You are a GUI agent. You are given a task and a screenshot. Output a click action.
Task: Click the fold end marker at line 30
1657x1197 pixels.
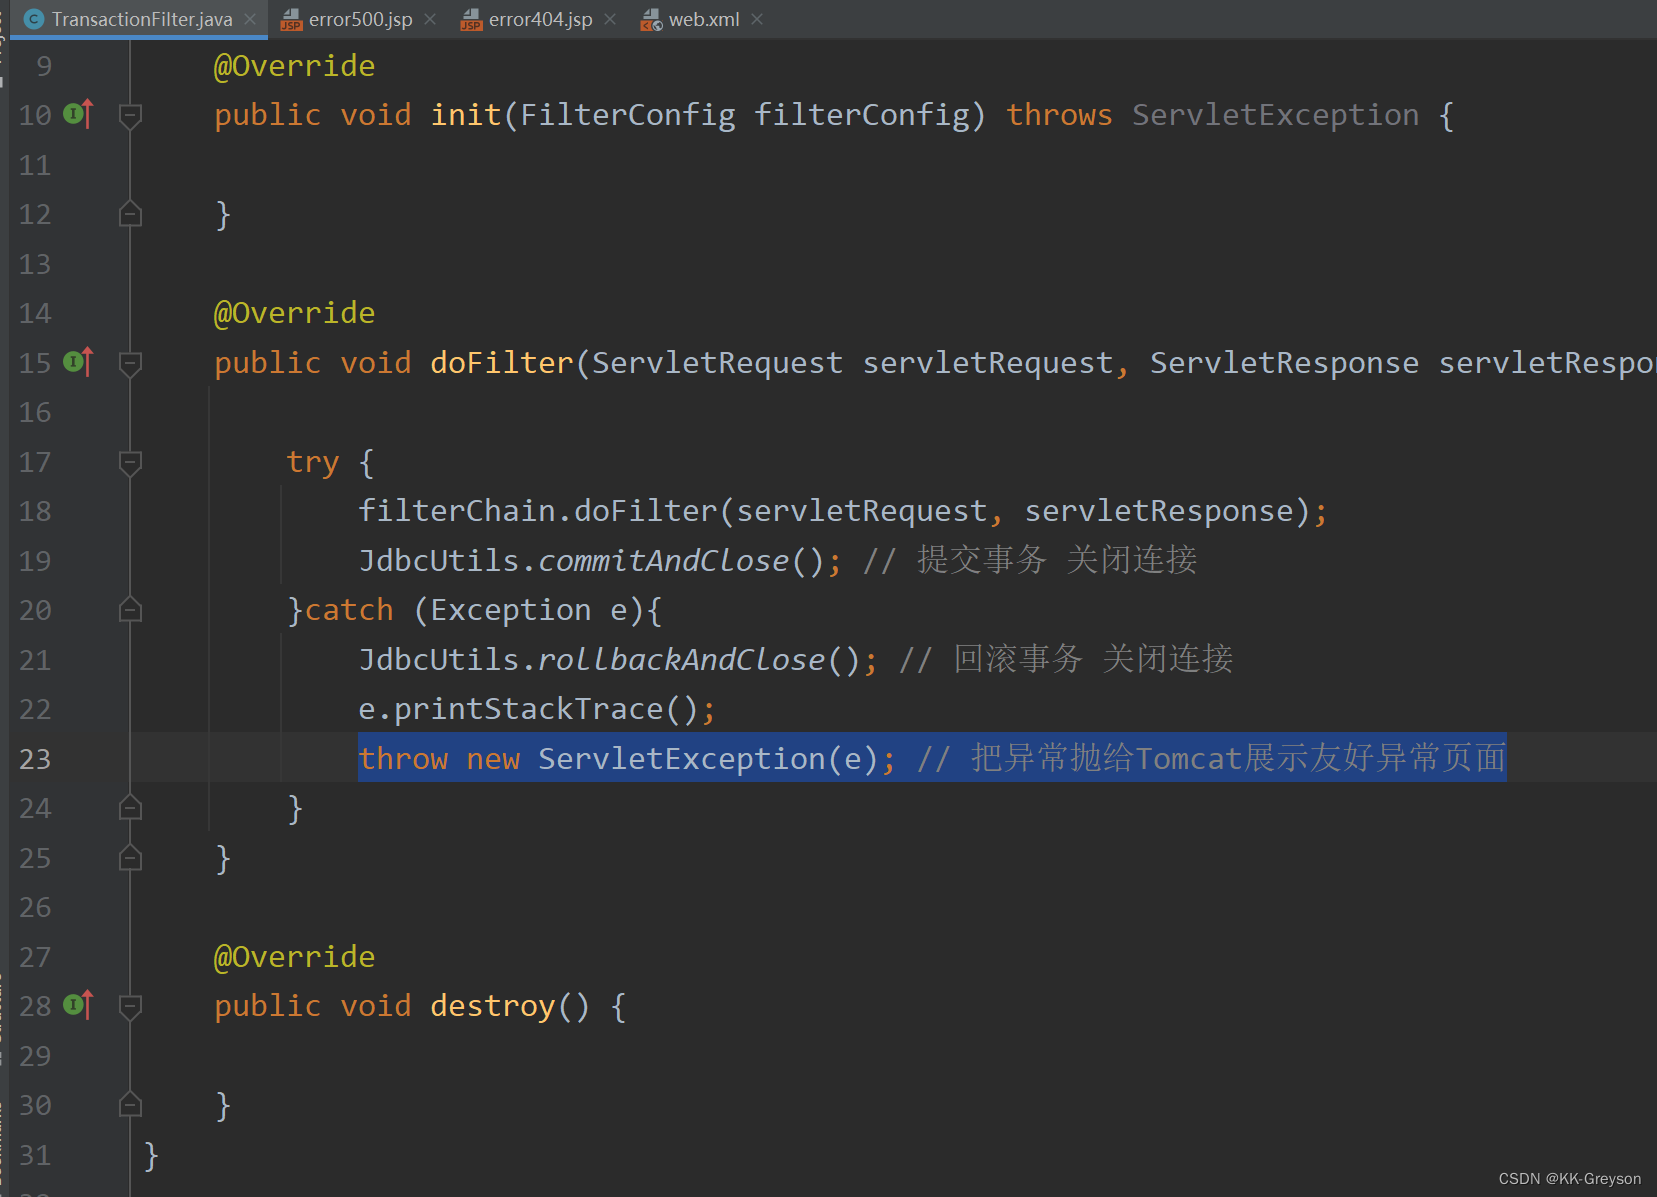[130, 1105]
